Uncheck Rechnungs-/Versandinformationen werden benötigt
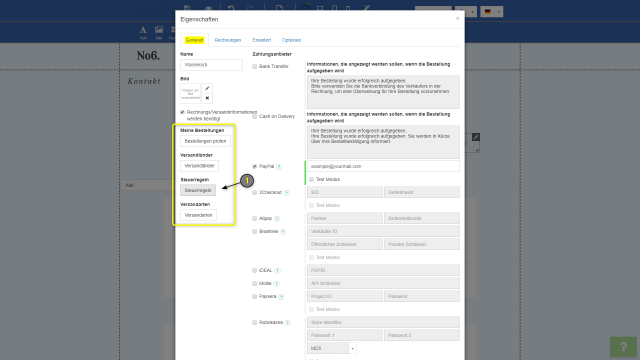The image size is (640, 360). click(182, 112)
